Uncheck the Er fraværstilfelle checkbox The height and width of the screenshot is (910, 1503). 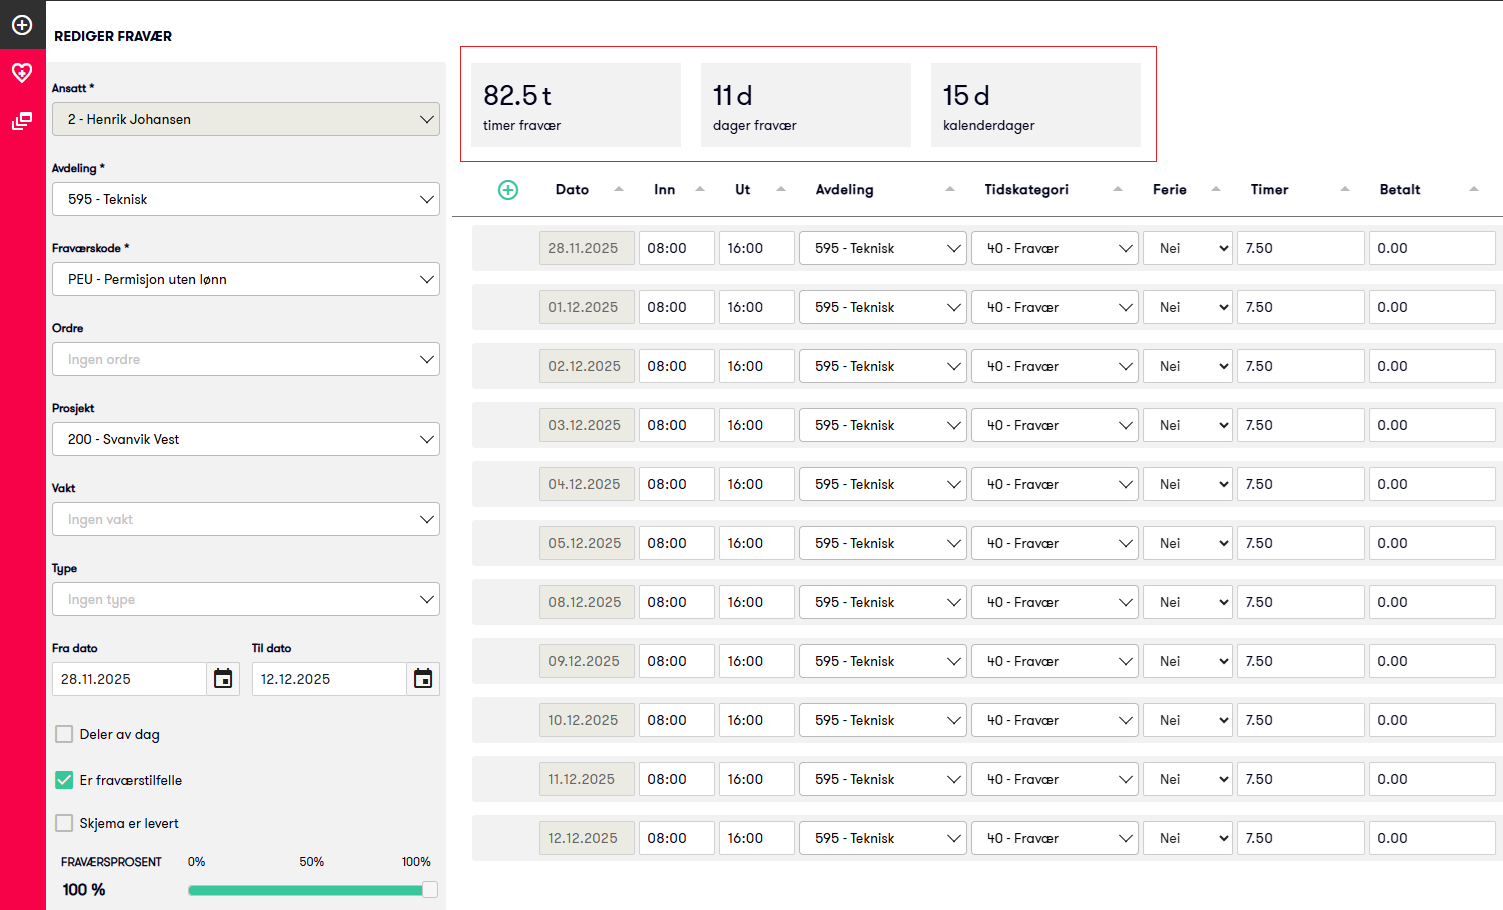[x=64, y=780]
